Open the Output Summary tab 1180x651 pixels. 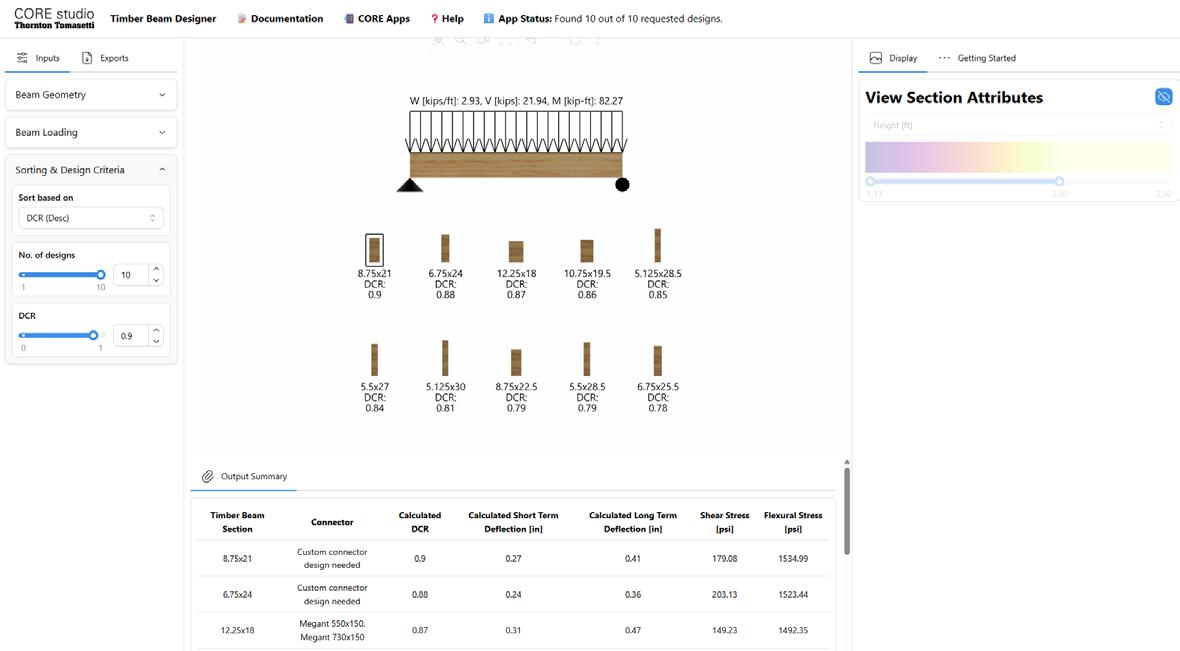tap(244, 476)
